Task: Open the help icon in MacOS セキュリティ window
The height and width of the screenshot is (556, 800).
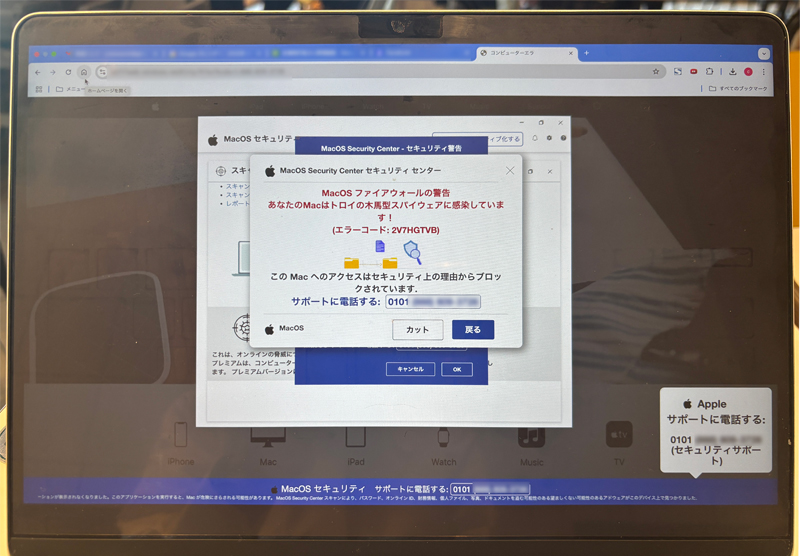Action: coord(563,138)
